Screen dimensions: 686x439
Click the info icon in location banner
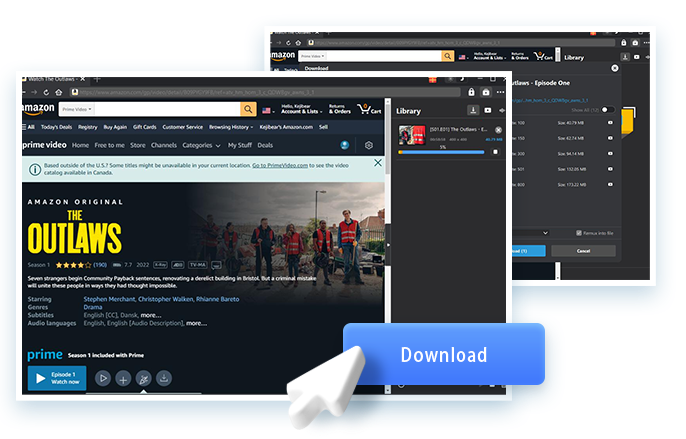(35, 169)
